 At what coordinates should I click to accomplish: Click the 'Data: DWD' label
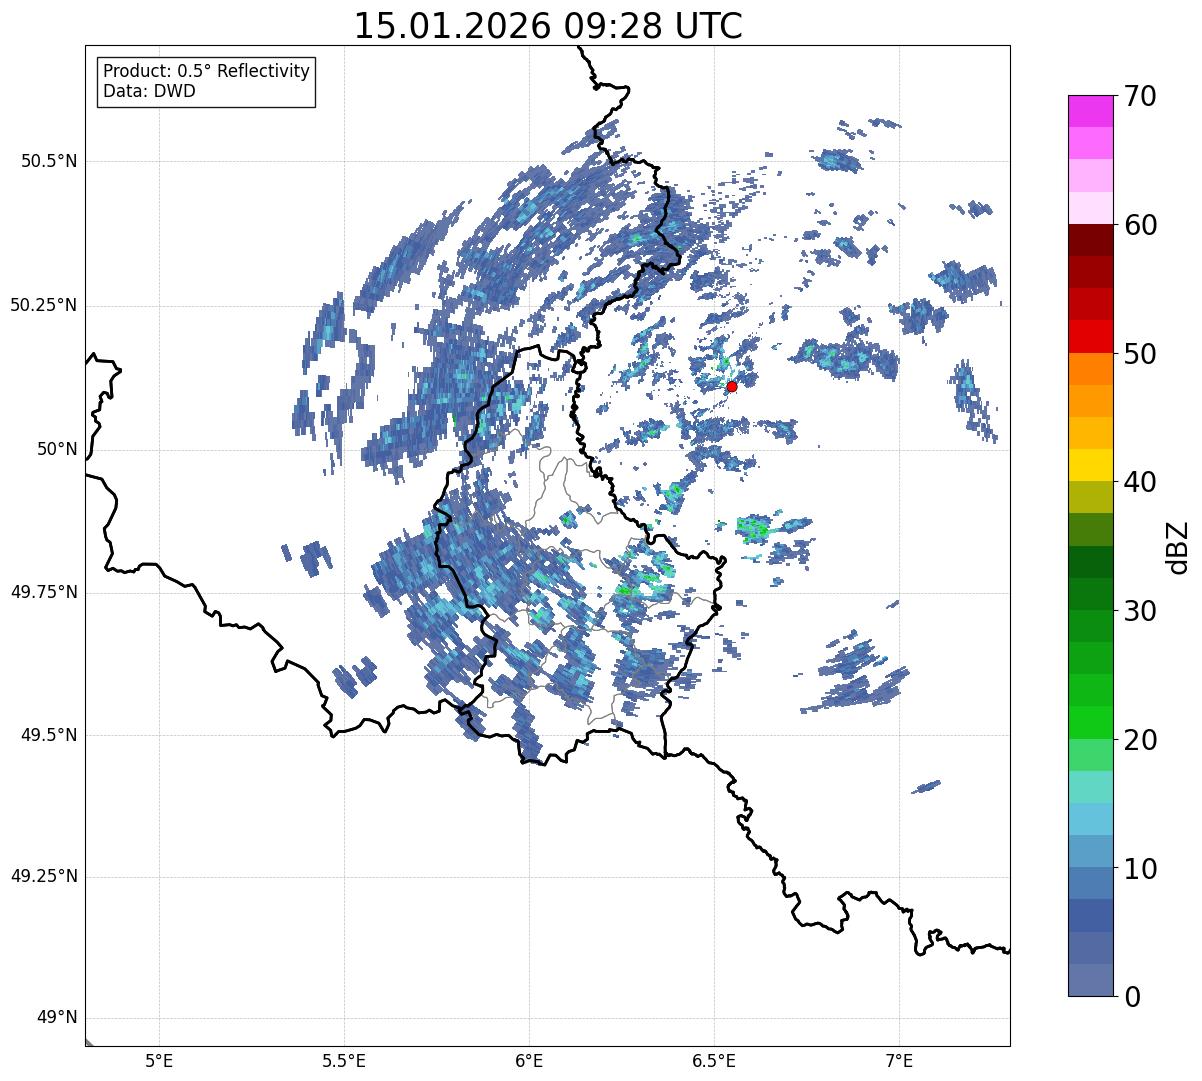(149, 91)
